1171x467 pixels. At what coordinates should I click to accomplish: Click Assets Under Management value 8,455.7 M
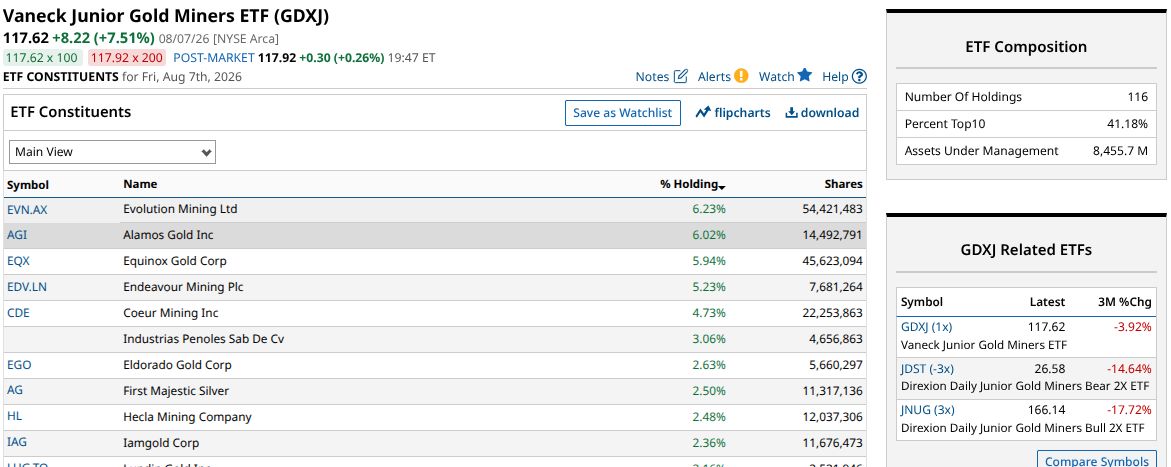[1120, 151]
